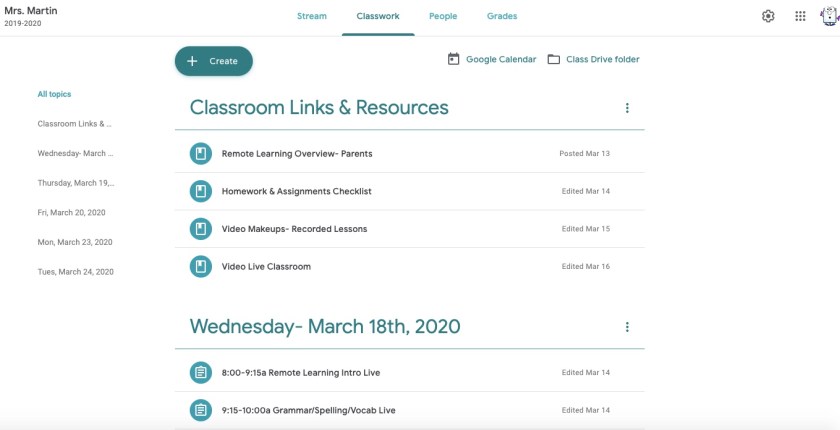Screen dimensions: 840x430
Task: Switch to the People tab
Action: tap(441, 17)
